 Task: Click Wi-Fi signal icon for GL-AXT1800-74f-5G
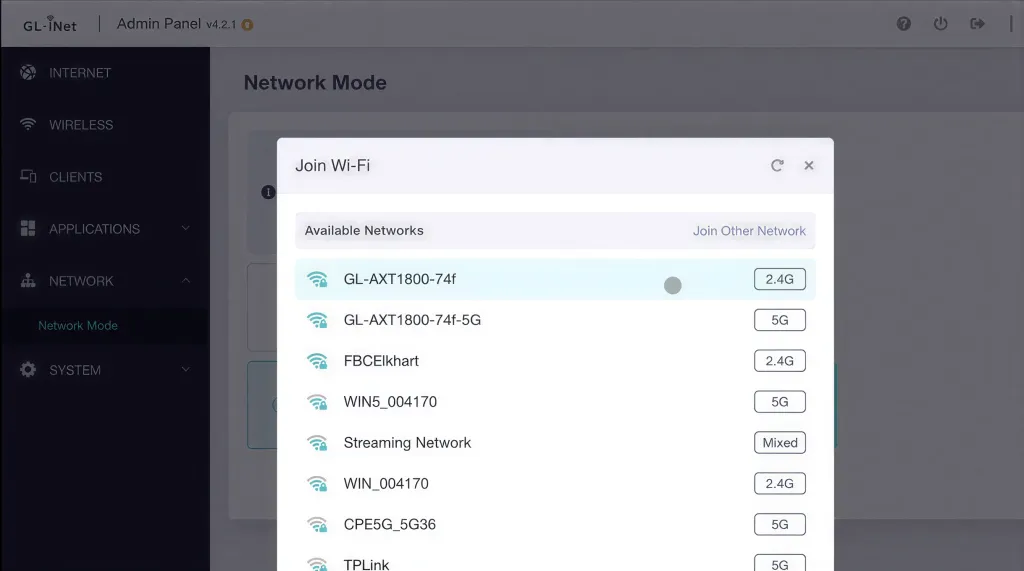[317, 321]
